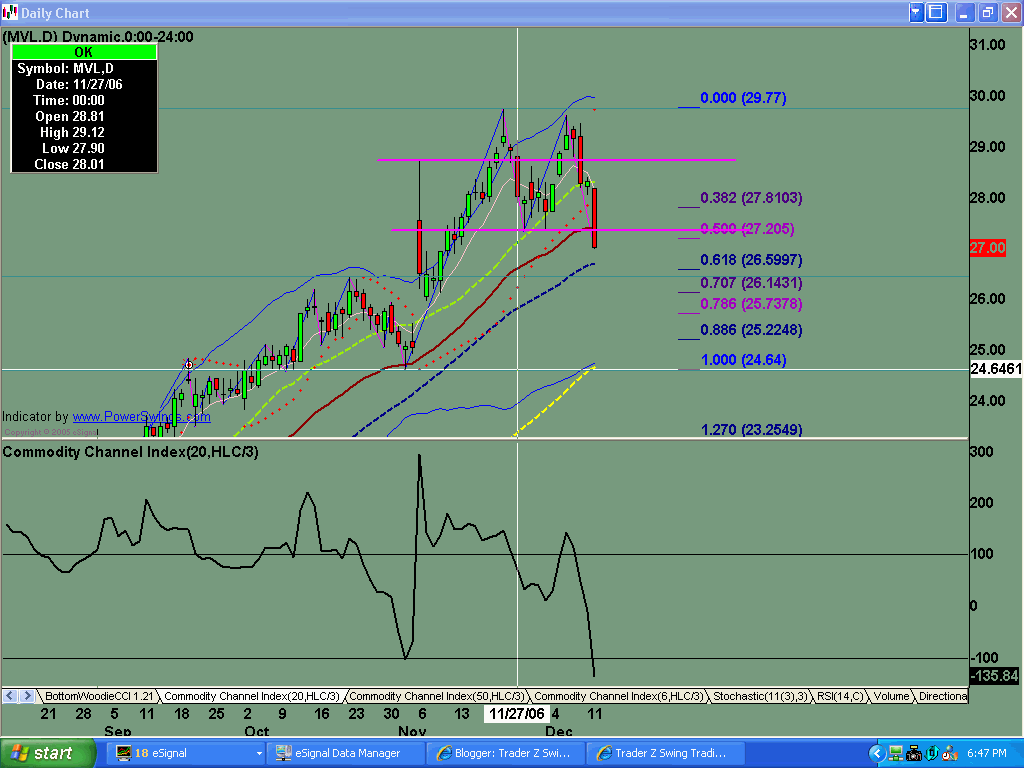Open Trader Z Swing Tradi... taskbar window
The height and width of the screenshot is (768, 1024).
pyautogui.click(x=665, y=753)
